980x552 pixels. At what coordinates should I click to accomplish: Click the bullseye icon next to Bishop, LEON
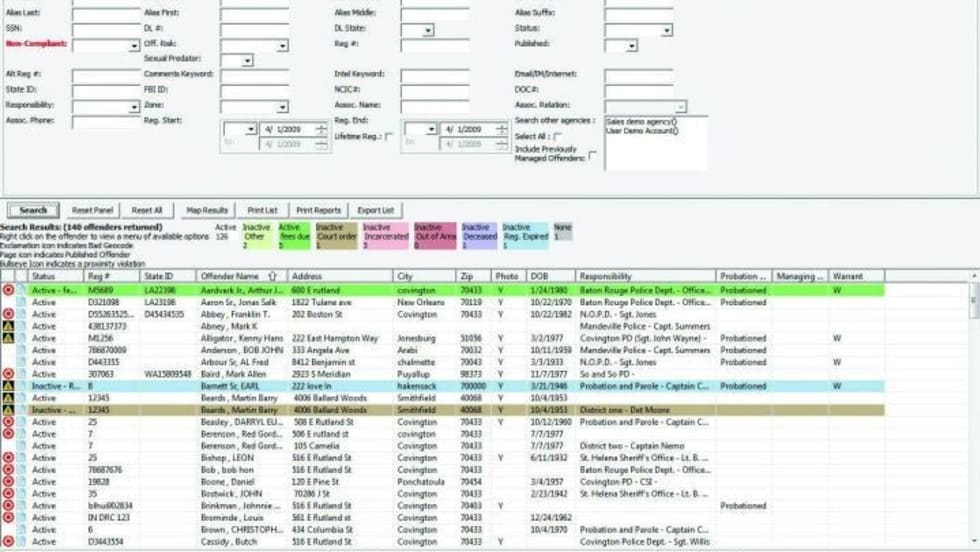(8, 458)
